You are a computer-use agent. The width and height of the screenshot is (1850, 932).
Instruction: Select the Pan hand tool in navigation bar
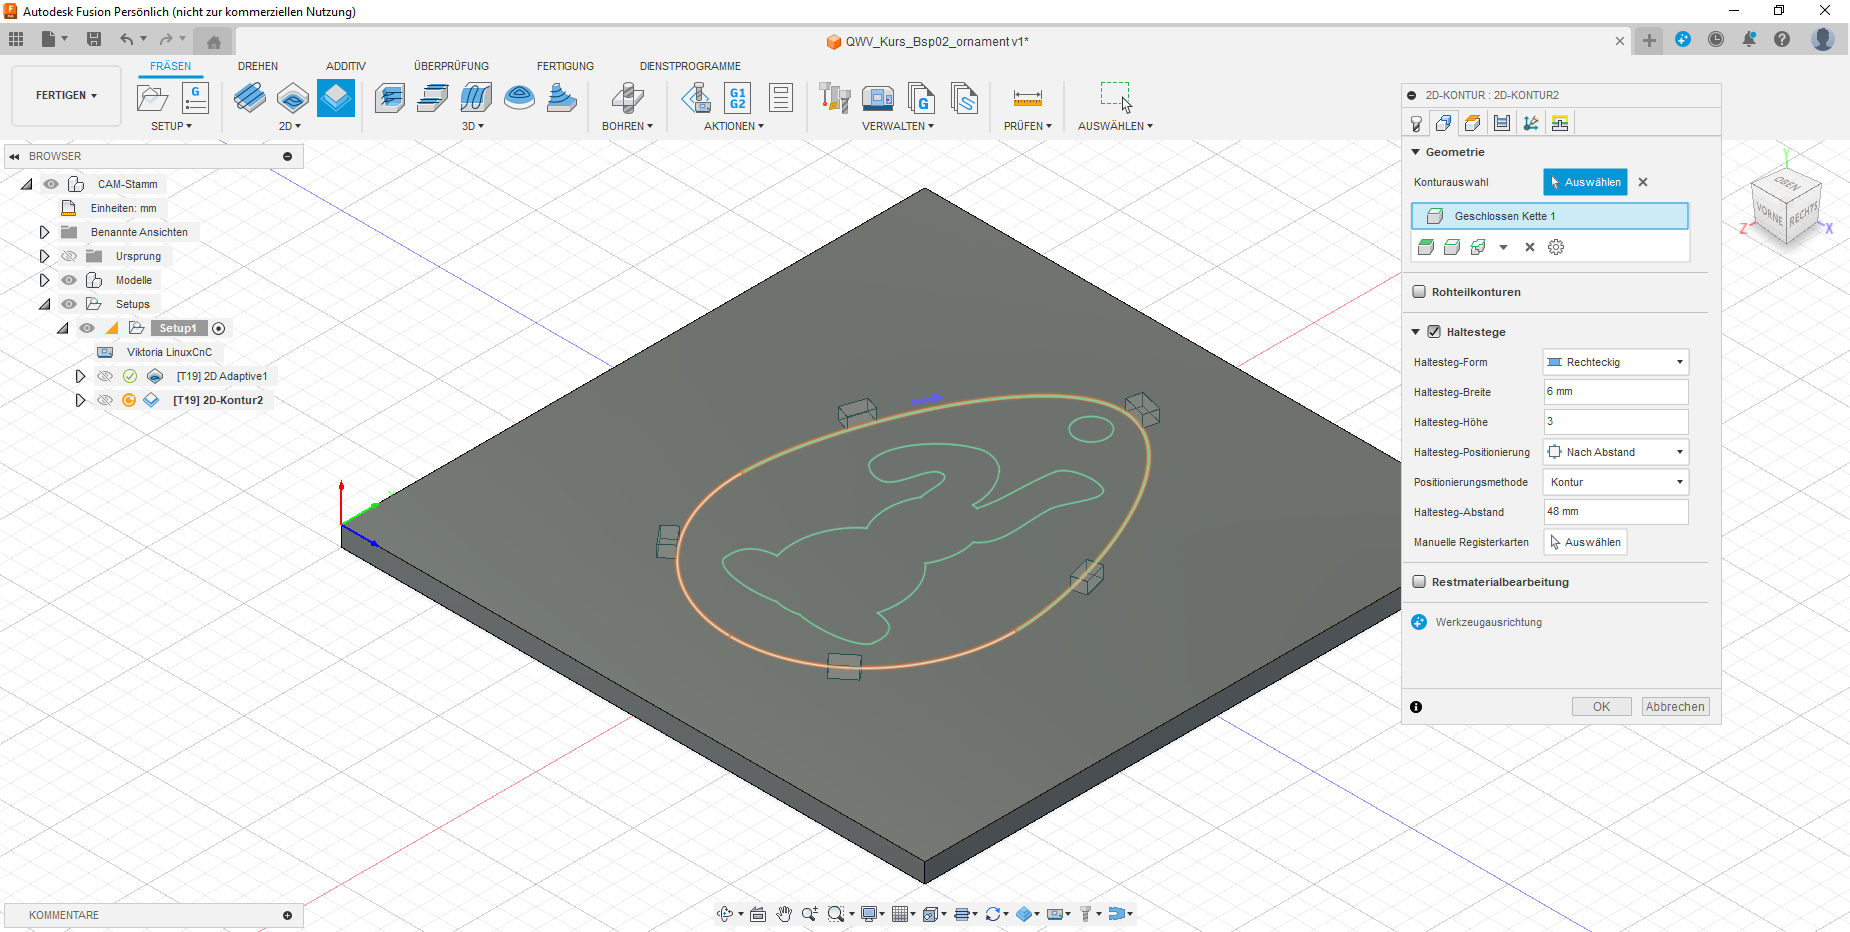pos(784,914)
